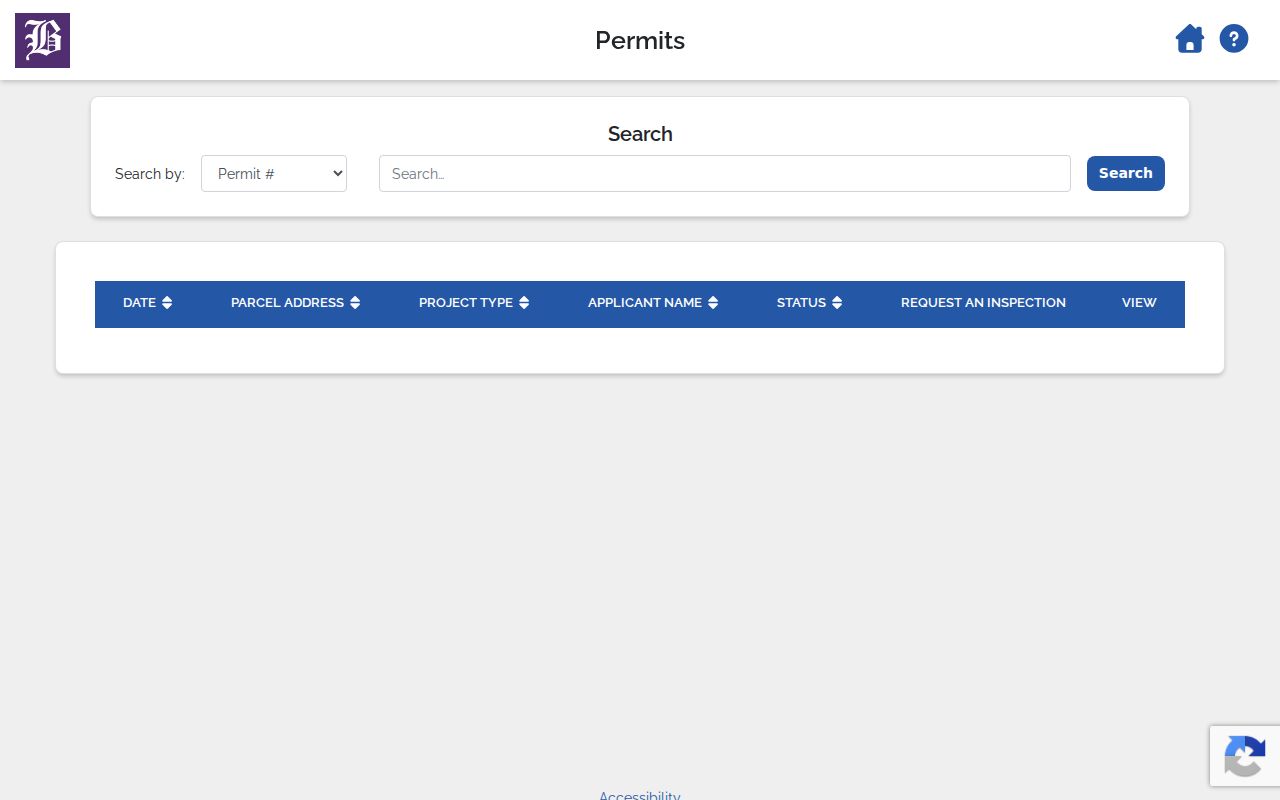This screenshot has height=800, width=1280.
Task: Go to home via house icon
Action: tap(1189, 40)
